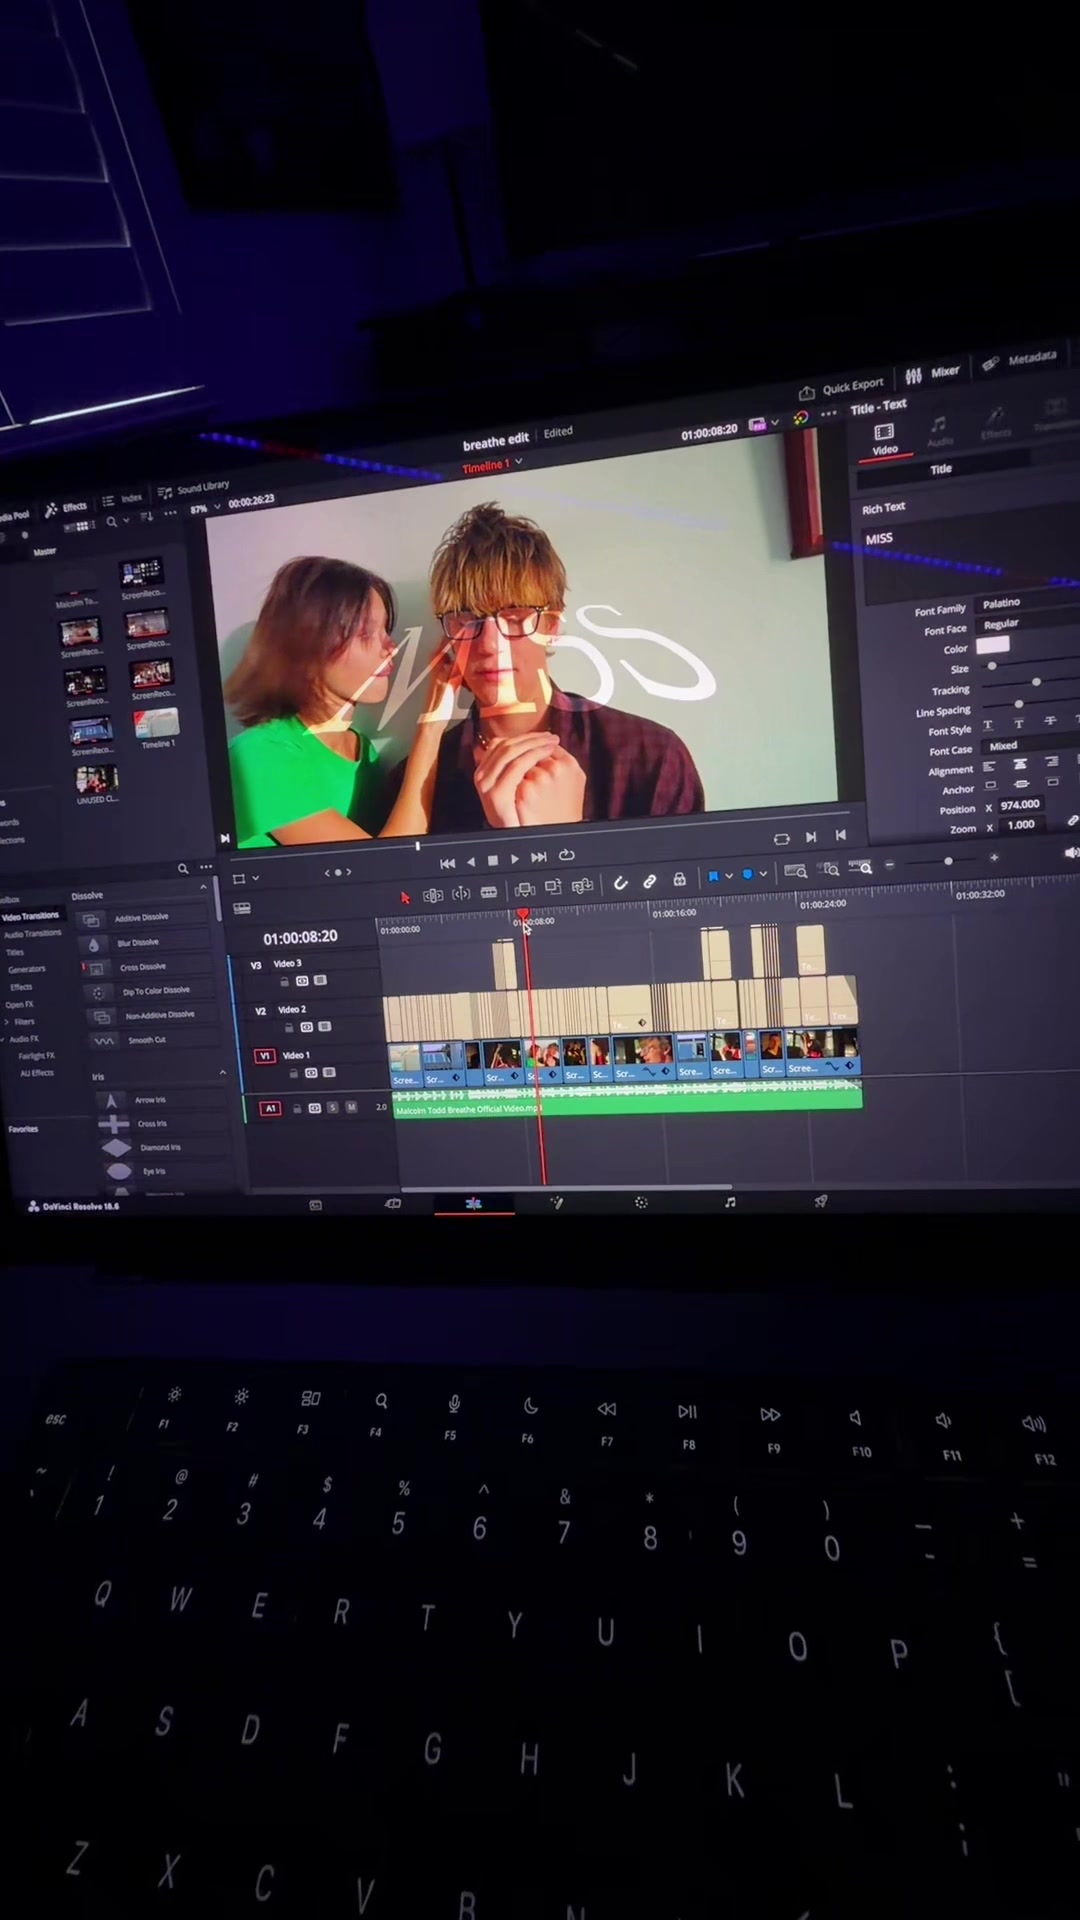Select the Trim Edit Mode tool
Viewport: 1080px width, 1920px height.
point(433,895)
